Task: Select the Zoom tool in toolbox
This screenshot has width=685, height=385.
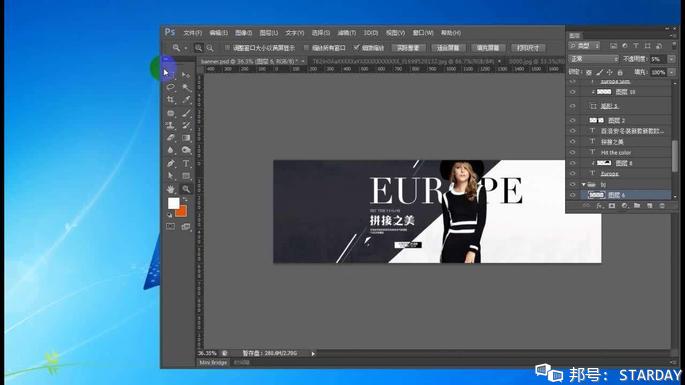Action: point(186,189)
